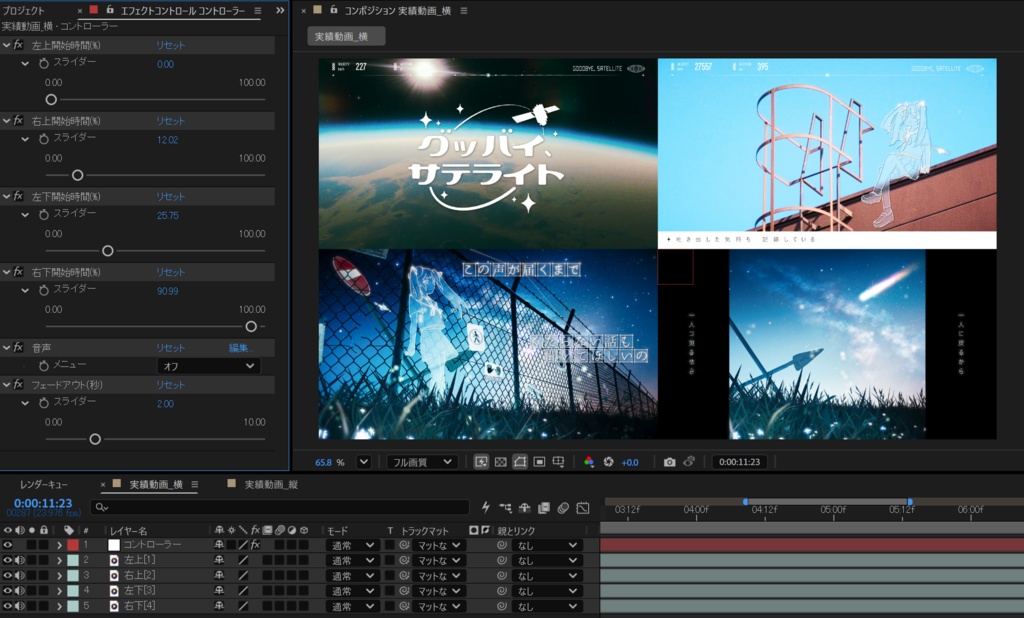Switch to the プロジェクト panel tab
This screenshot has width=1024, height=618.
[23, 10]
